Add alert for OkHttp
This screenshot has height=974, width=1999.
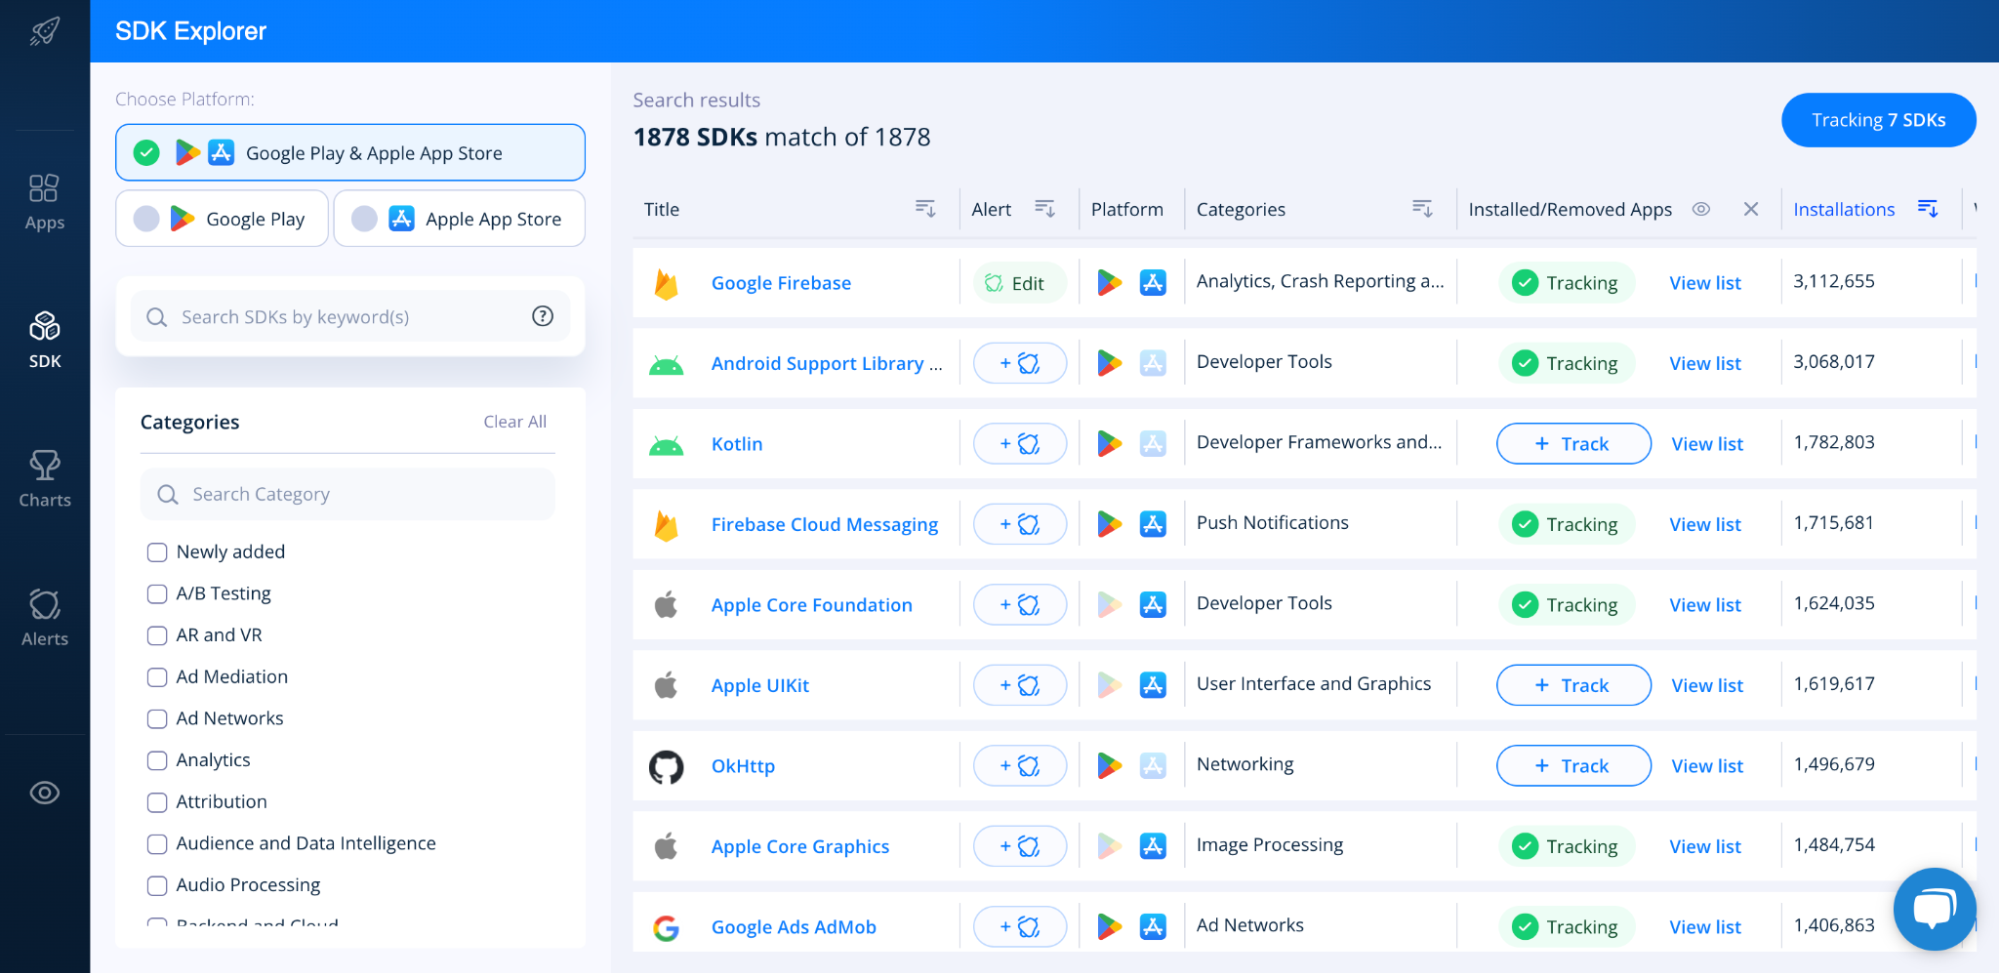point(1020,765)
